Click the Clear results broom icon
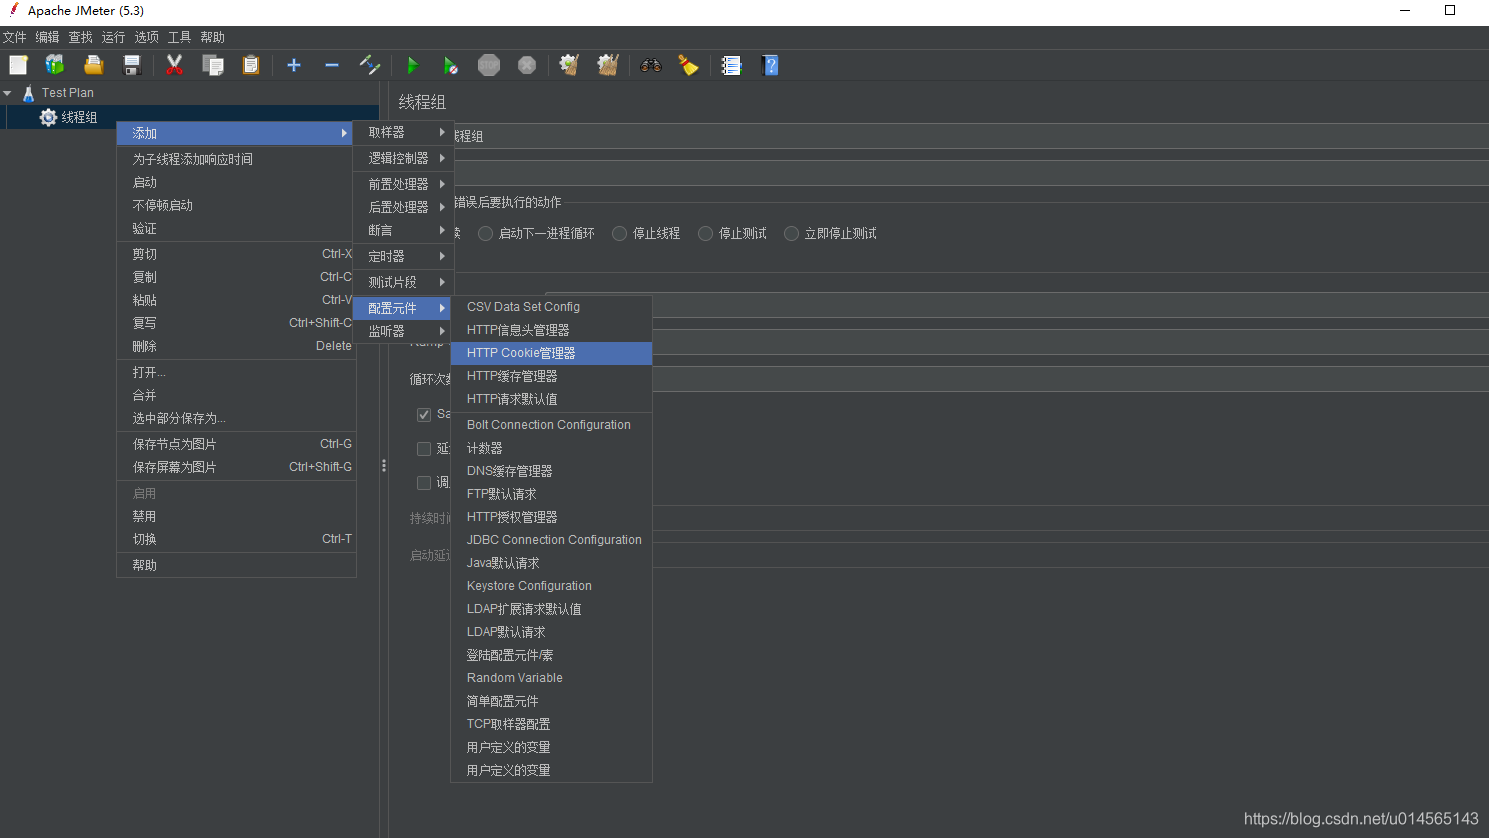The image size is (1489, 838). (x=569, y=65)
